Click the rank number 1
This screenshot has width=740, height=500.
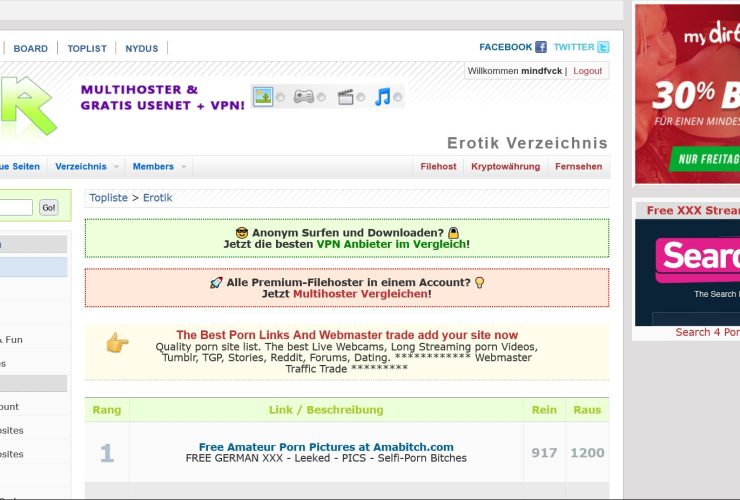[107, 453]
